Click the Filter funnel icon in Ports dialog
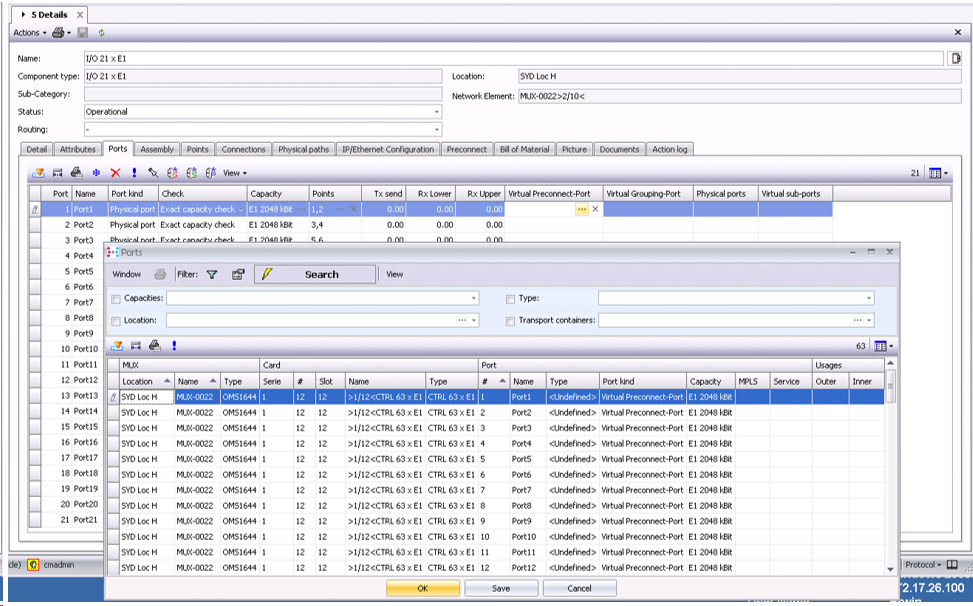This screenshot has height=606, width=973. click(x=212, y=274)
